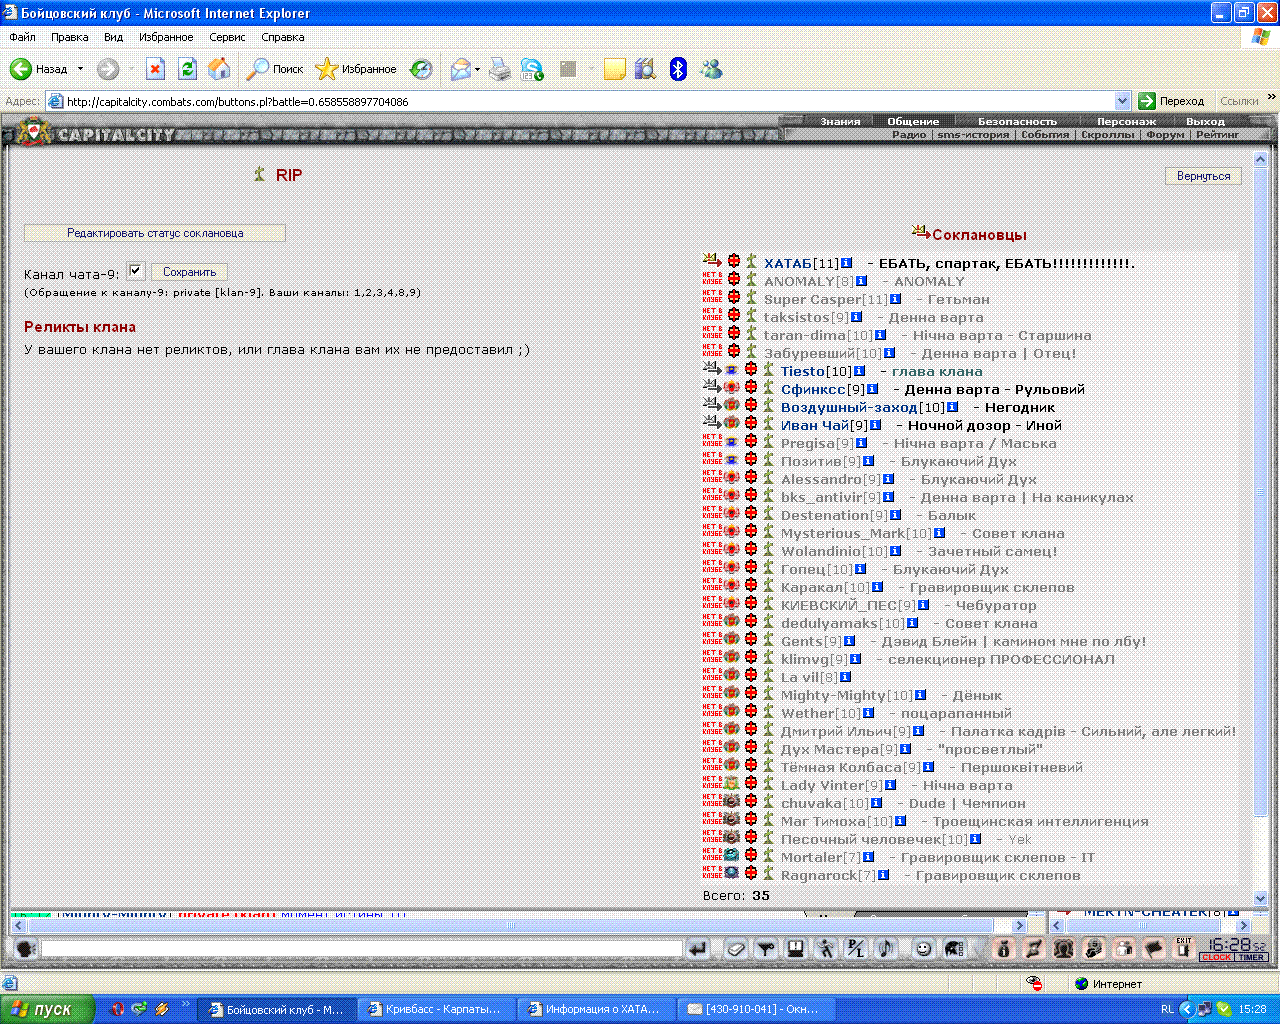Click the Mail envelope toolbar icon
This screenshot has width=1280, height=1024.
coord(460,69)
